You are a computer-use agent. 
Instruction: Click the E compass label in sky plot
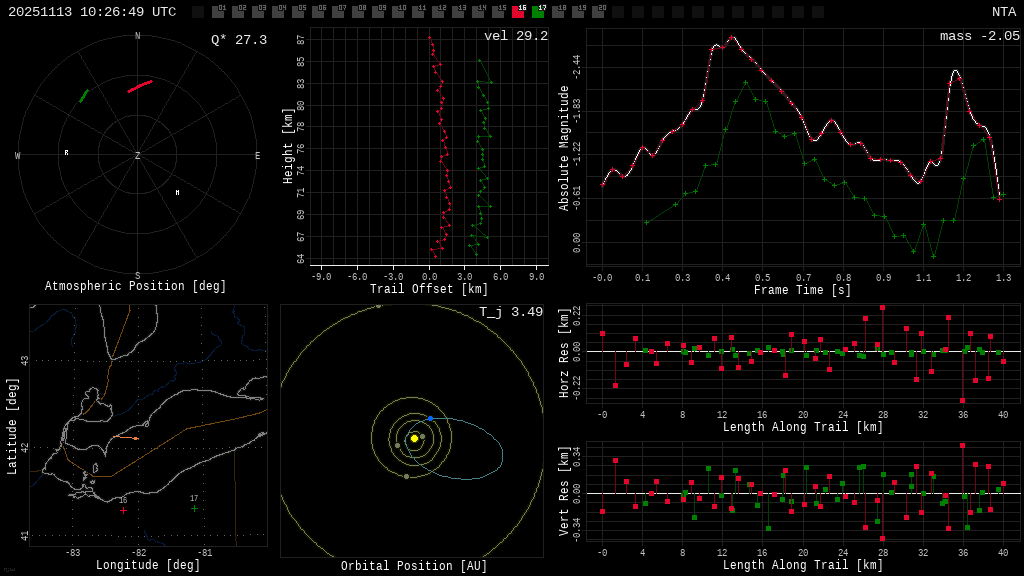coord(257,155)
